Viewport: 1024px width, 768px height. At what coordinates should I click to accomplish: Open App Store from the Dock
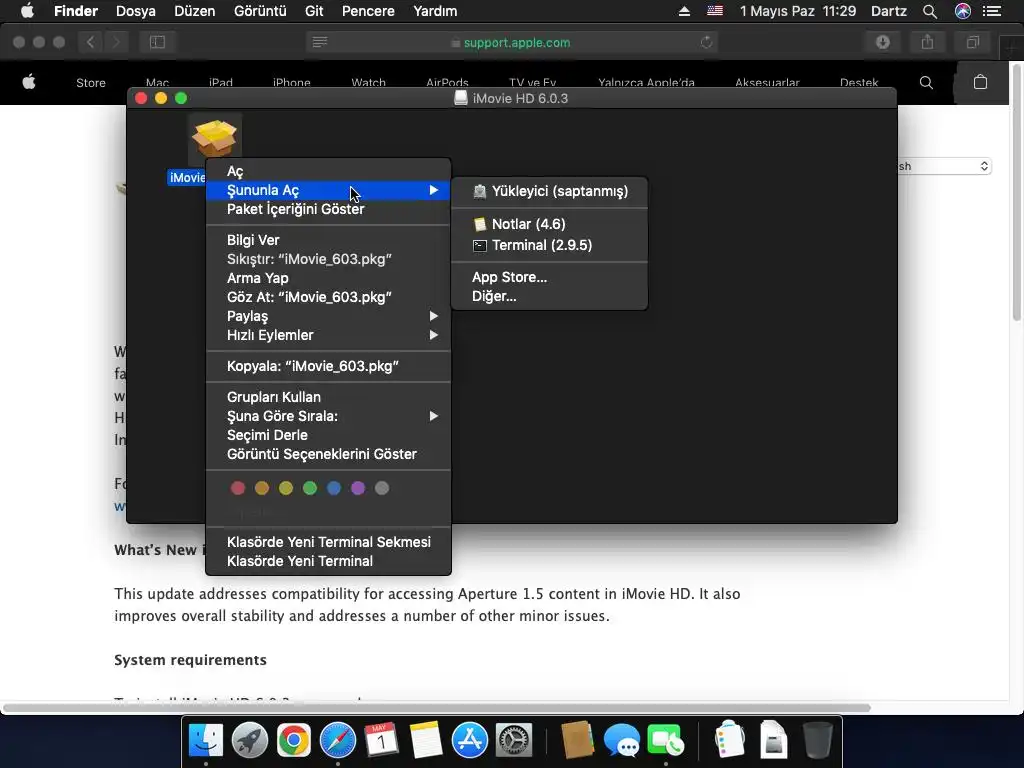470,741
